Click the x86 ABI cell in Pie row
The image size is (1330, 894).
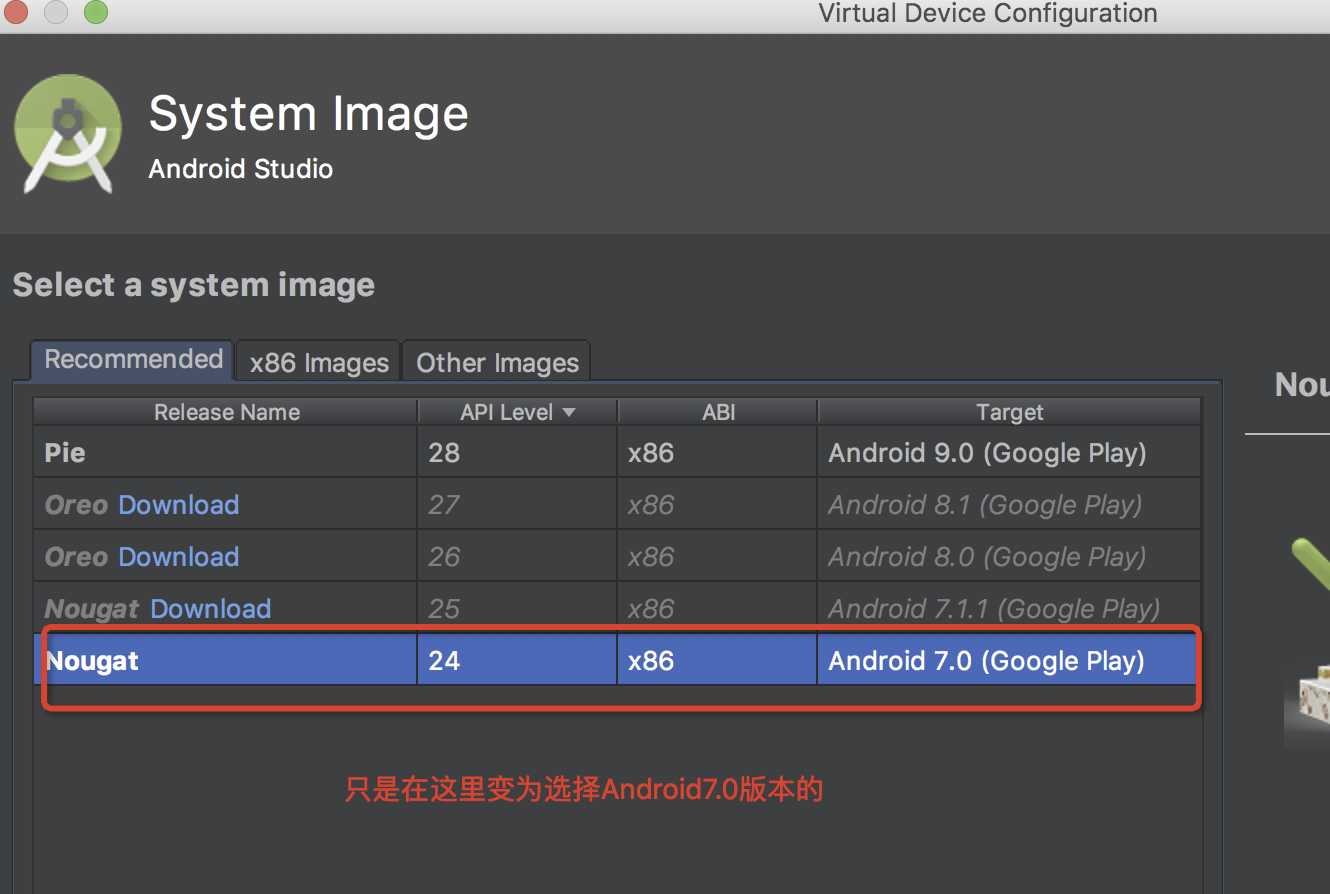point(718,453)
